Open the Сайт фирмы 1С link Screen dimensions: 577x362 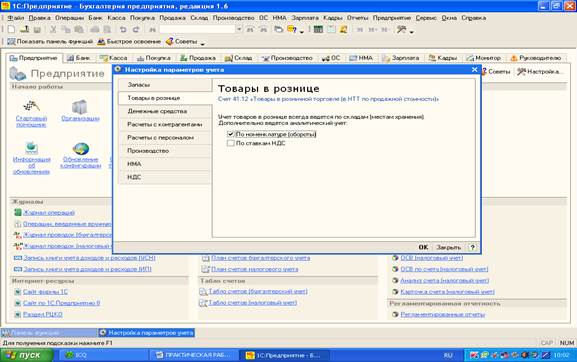(x=45, y=292)
